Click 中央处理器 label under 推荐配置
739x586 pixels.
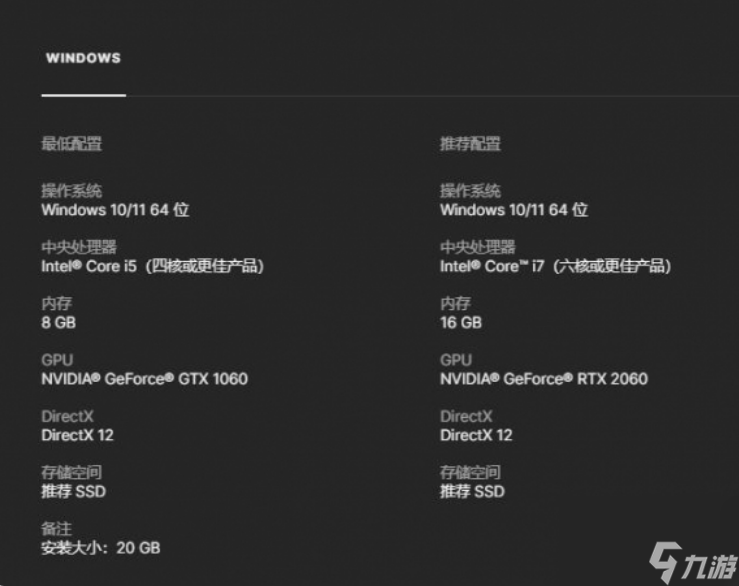[478, 247]
